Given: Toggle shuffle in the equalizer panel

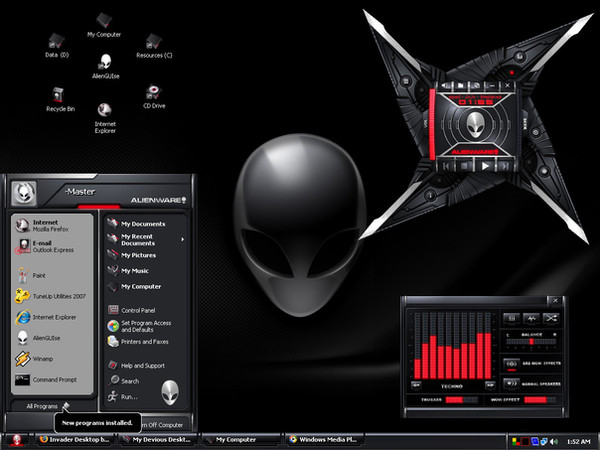Looking at the screenshot, I should [x=551, y=318].
